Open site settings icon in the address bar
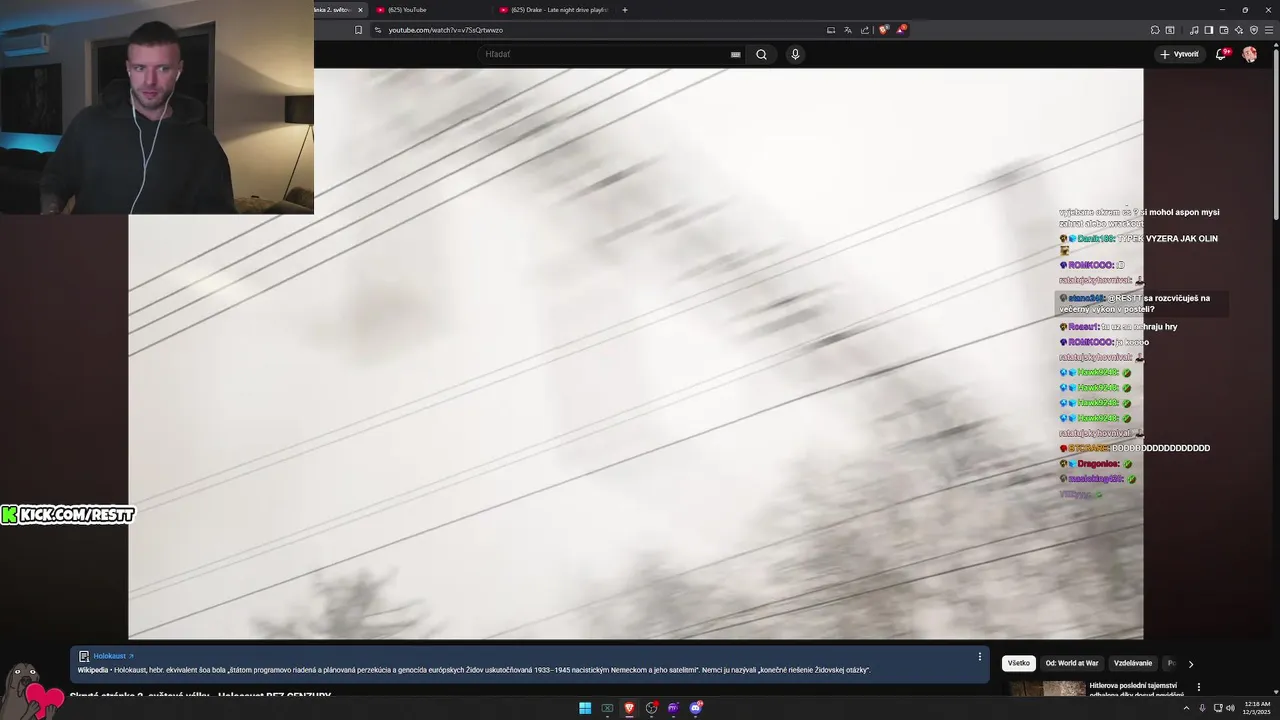Screen dimensions: 1280x720 [378, 30]
